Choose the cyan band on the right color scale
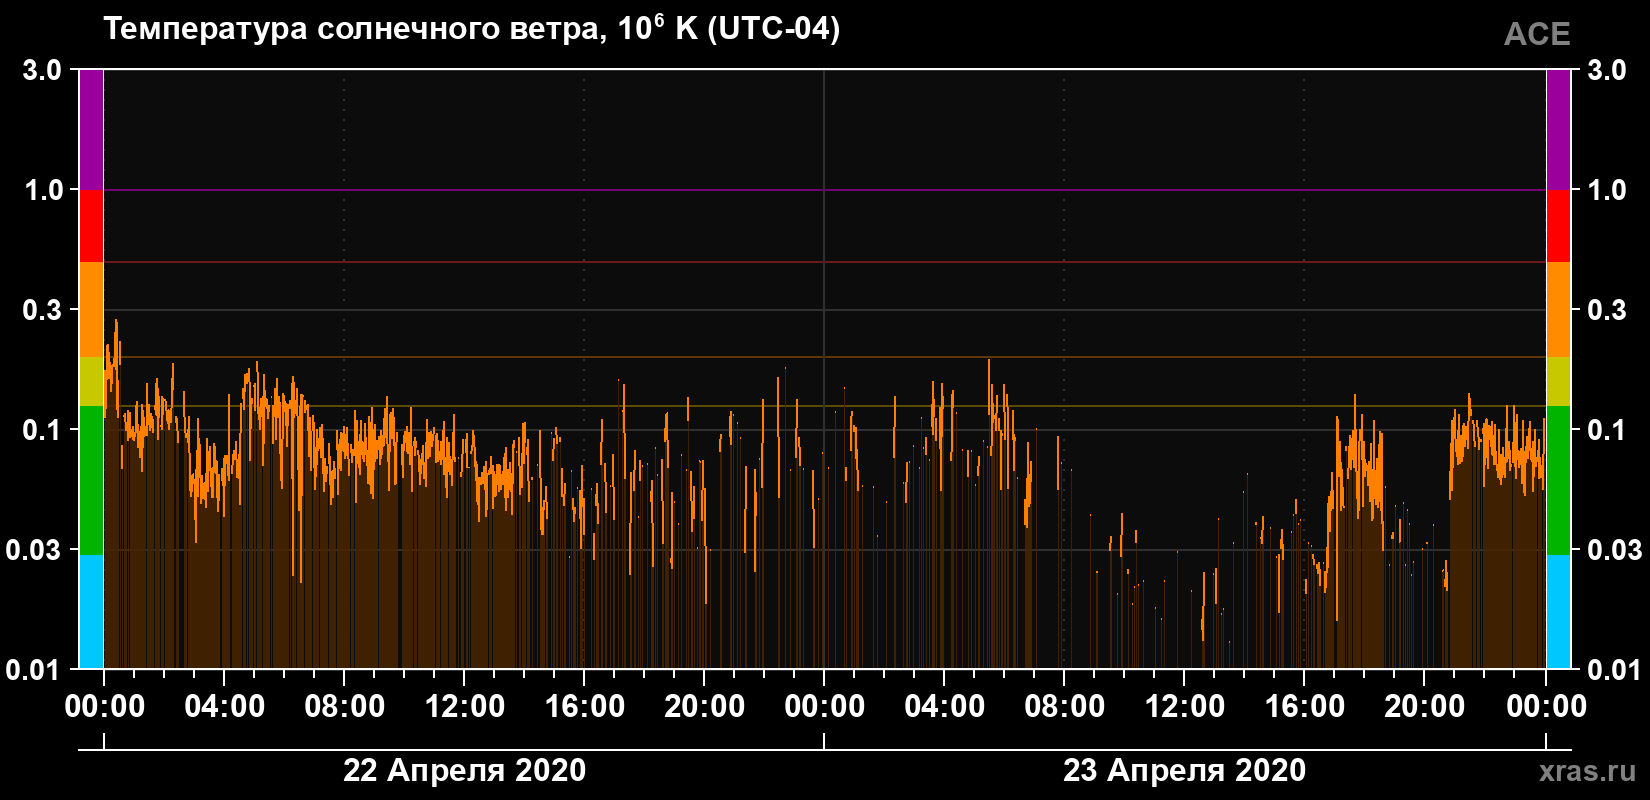The image size is (1650, 800). (1558, 611)
